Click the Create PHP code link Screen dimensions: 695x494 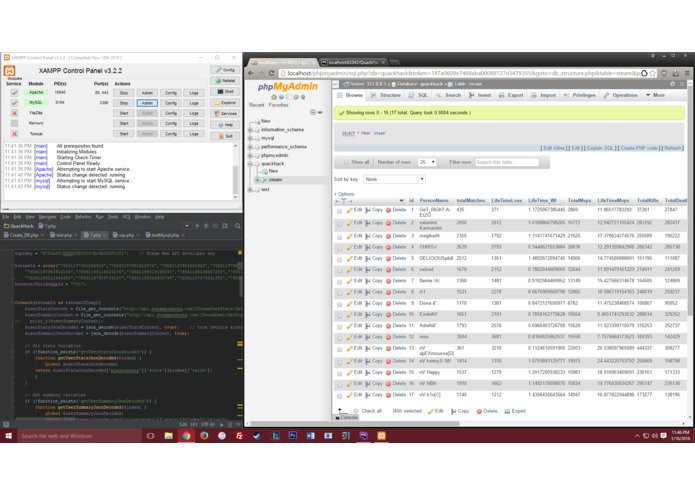[x=639, y=148]
